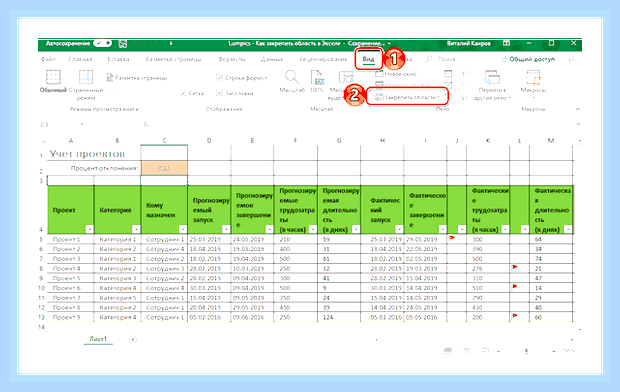Select cell Категория 5
The height and width of the screenshot is (392, 620).
coord(117,297)
